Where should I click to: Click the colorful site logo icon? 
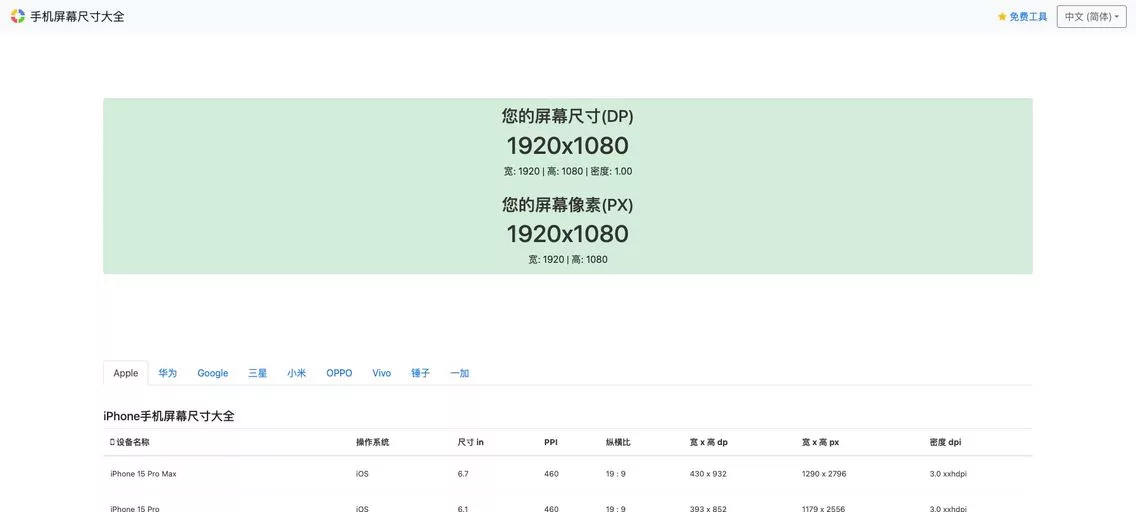pos(17,16)
